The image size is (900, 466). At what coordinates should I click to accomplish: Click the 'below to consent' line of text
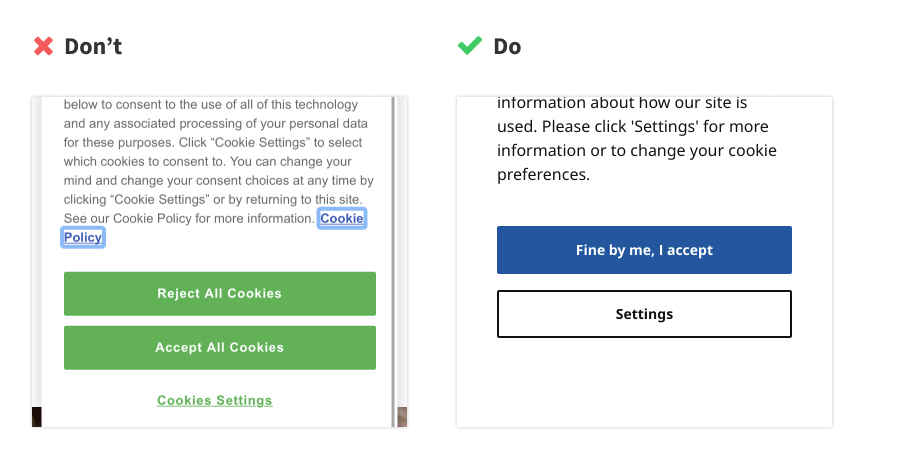[210, 105]
